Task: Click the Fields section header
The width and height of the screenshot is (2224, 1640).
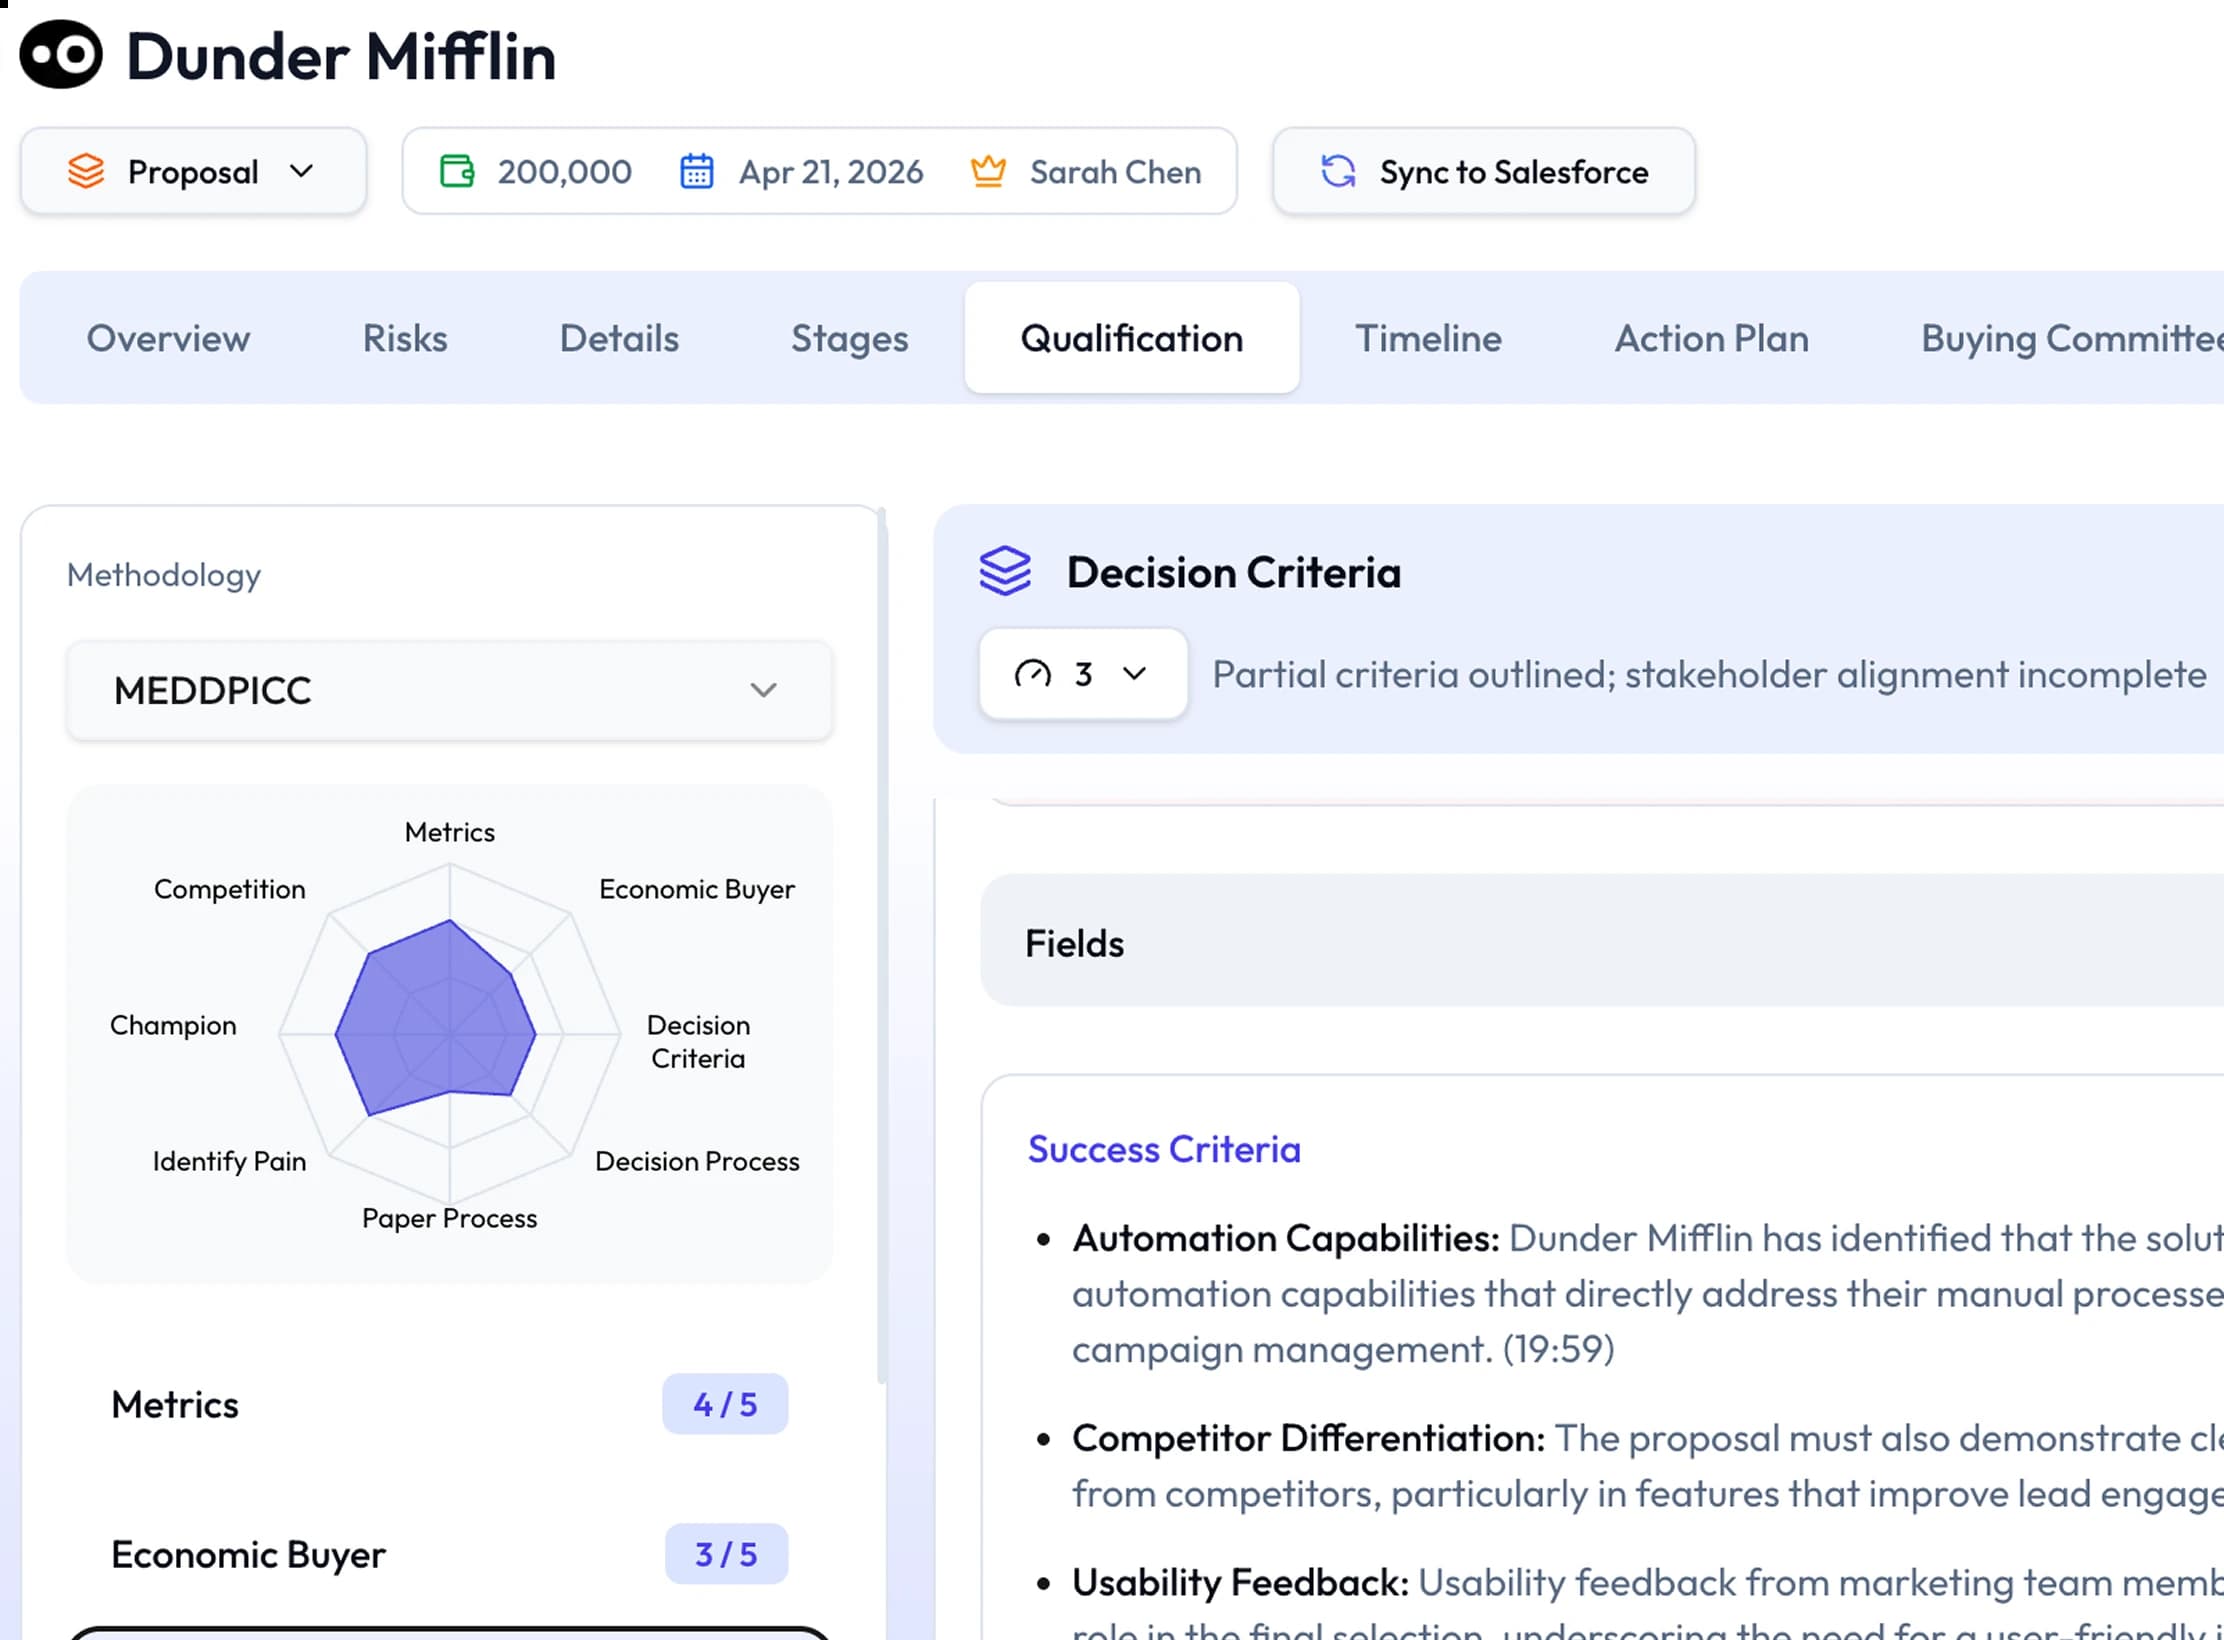Action: [1602, 940]
